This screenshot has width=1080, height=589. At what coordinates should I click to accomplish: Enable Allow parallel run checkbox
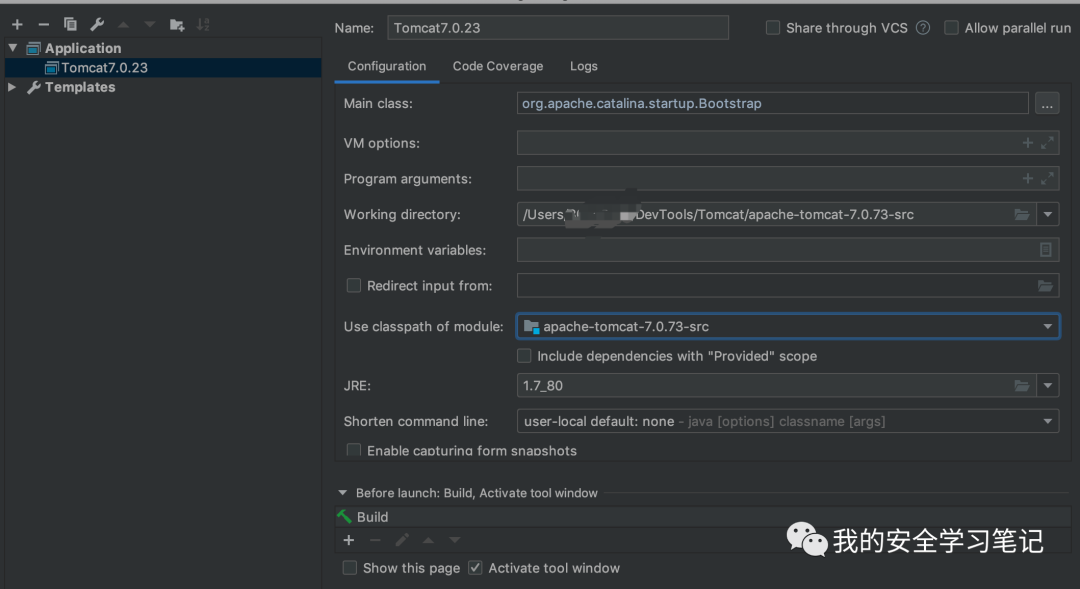[x=951, y=28]
